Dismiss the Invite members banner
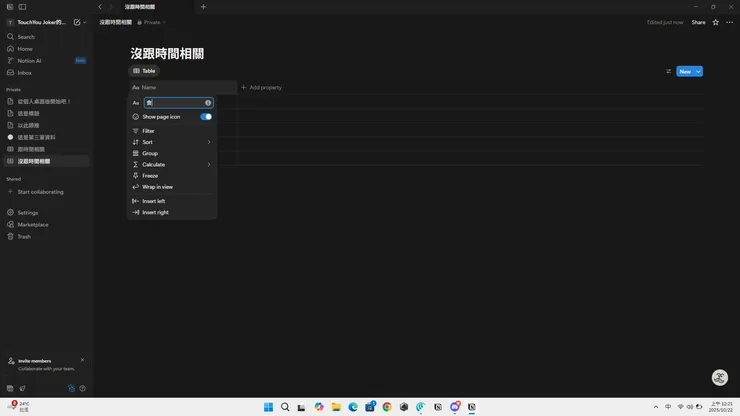This screenshot has height=416, width=740. [x=83, y=360]
